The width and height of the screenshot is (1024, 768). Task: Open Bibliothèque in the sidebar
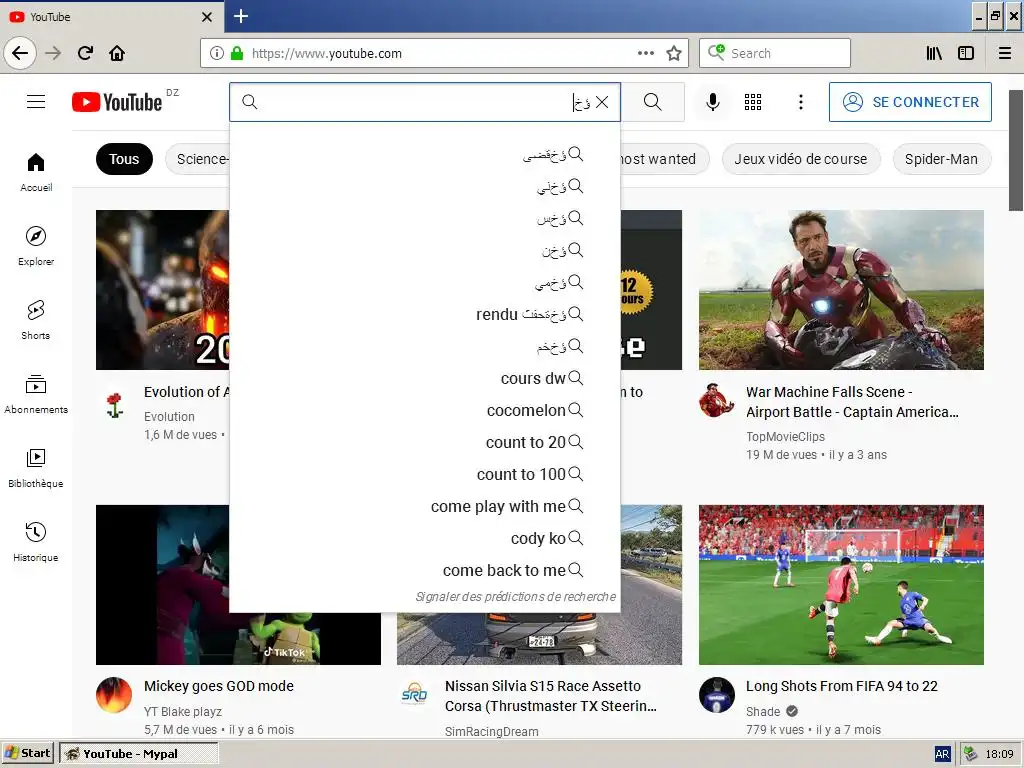point(36,468)
